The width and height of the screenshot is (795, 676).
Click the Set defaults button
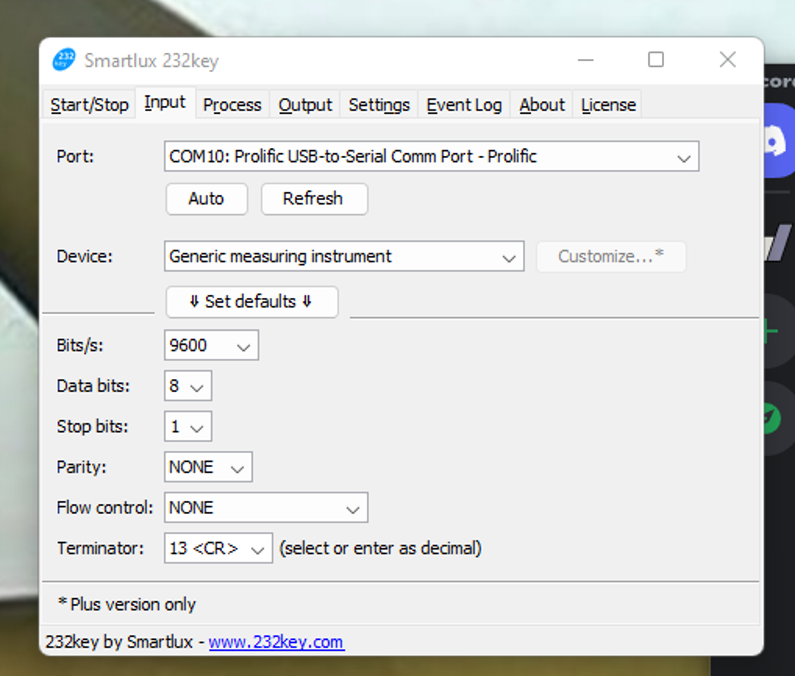[x=251, y=302]
